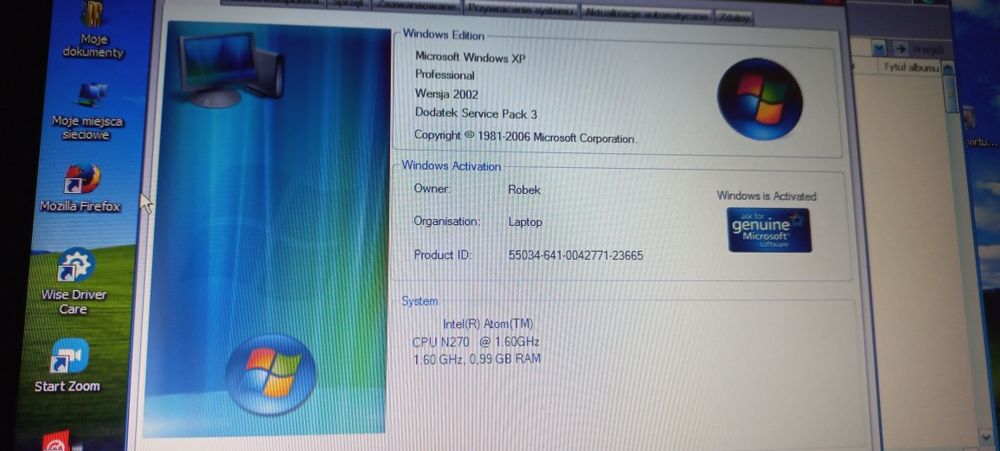This screenshot has width=1000, height=451.
Task: Click the Microsoft Windows XP text
Action: [471, 57]
